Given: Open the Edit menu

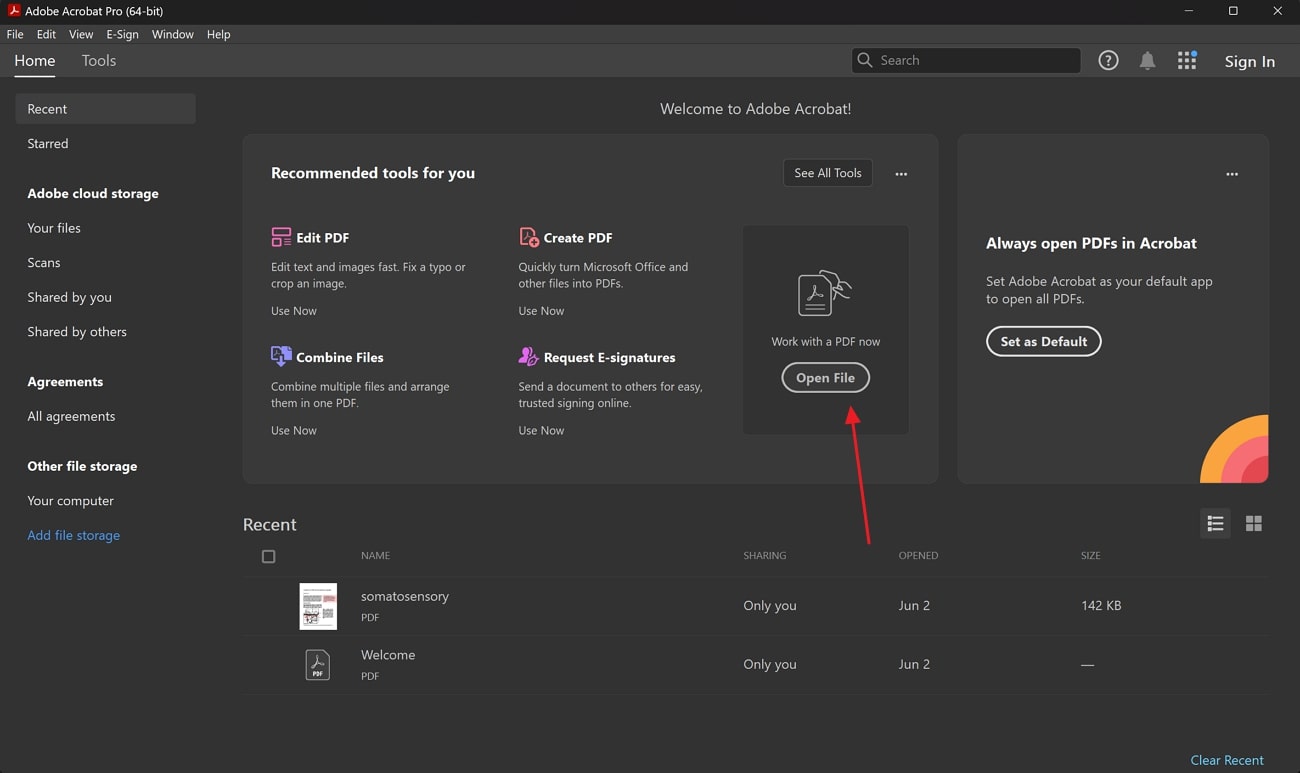Looking at the screenshot, I should coord(46,34).
